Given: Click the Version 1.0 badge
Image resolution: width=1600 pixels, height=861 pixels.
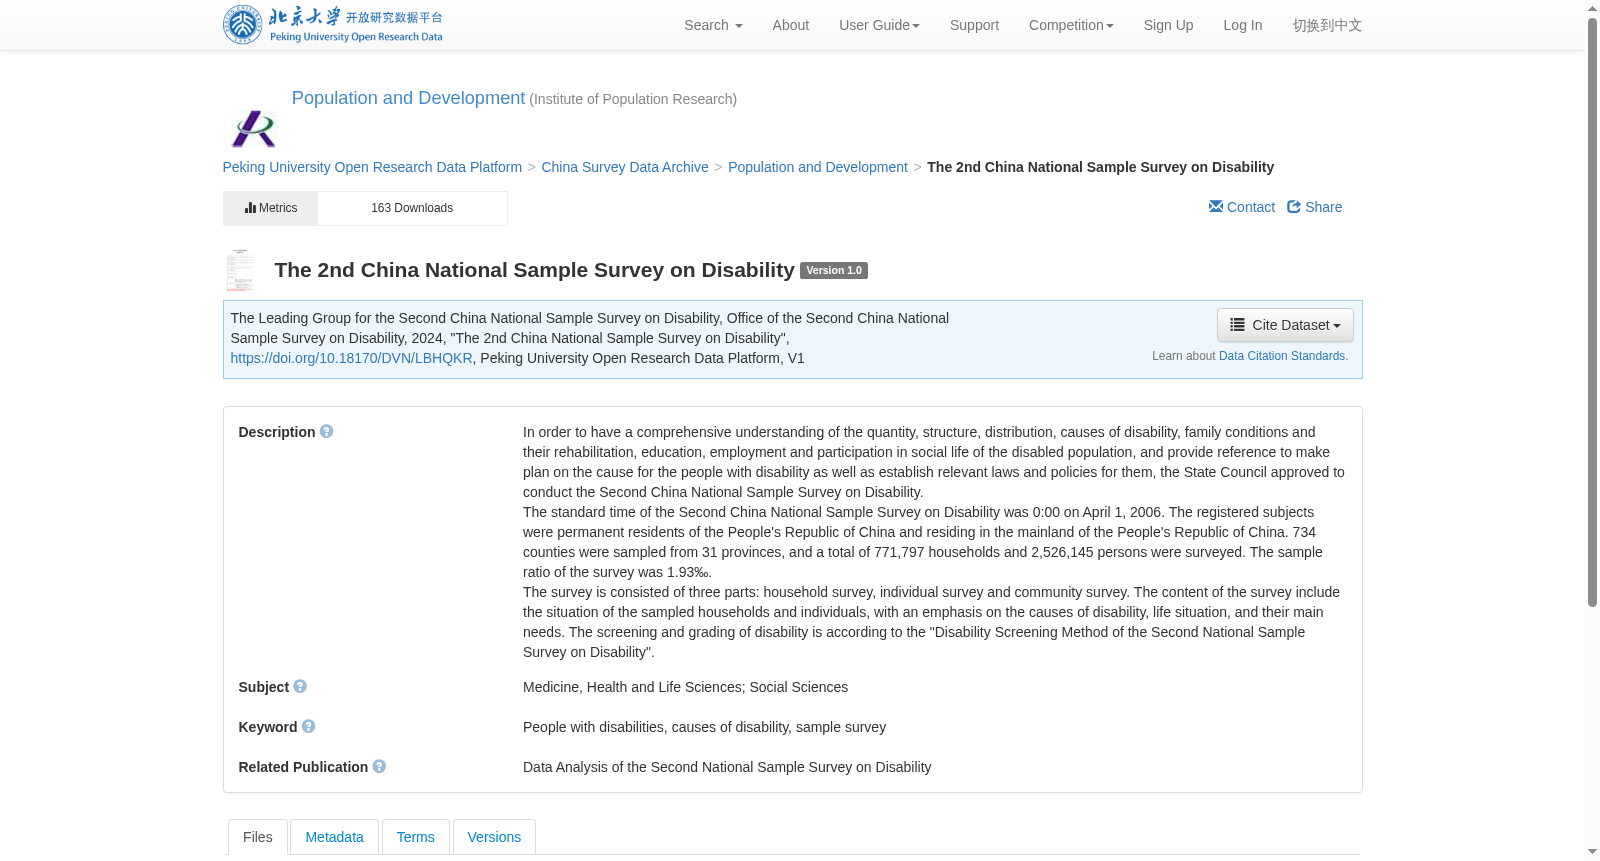Looking at the screenshot, I should point(834,270).
